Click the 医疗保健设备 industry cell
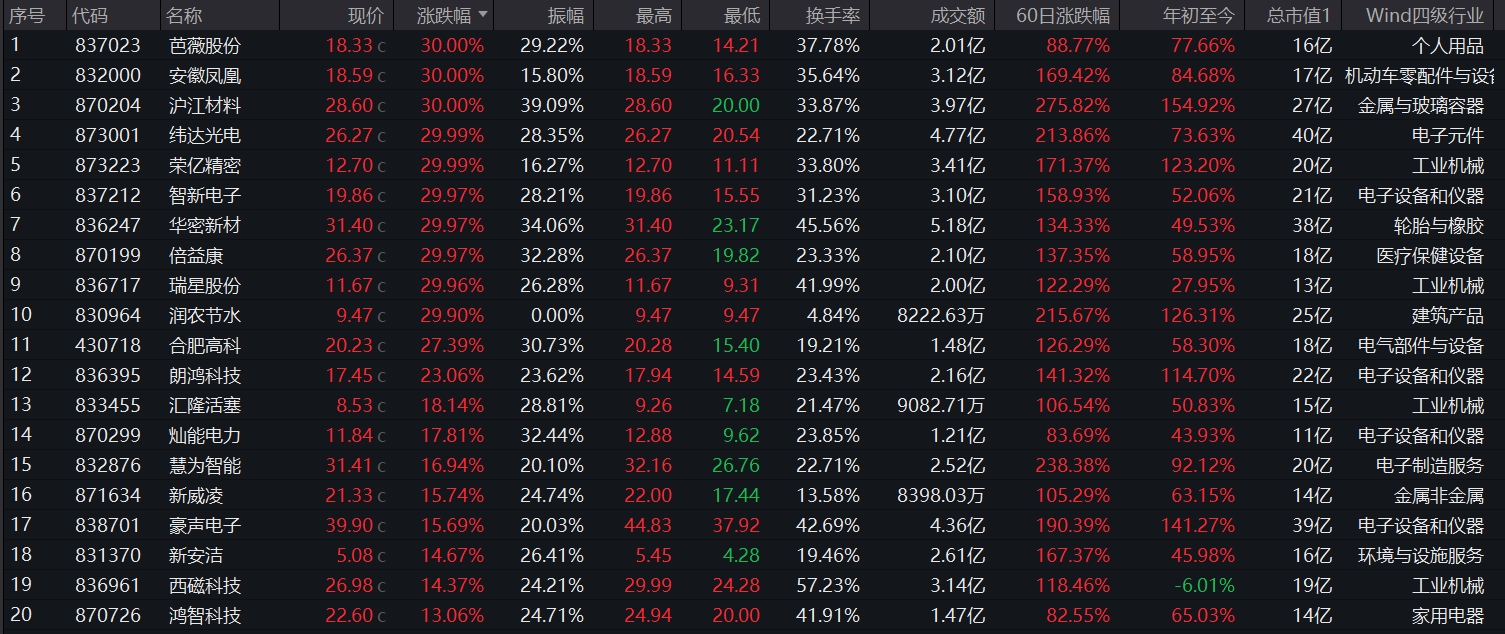Image resolution: width=1505 pixels, height=634 pixels. coord(1430,255)
